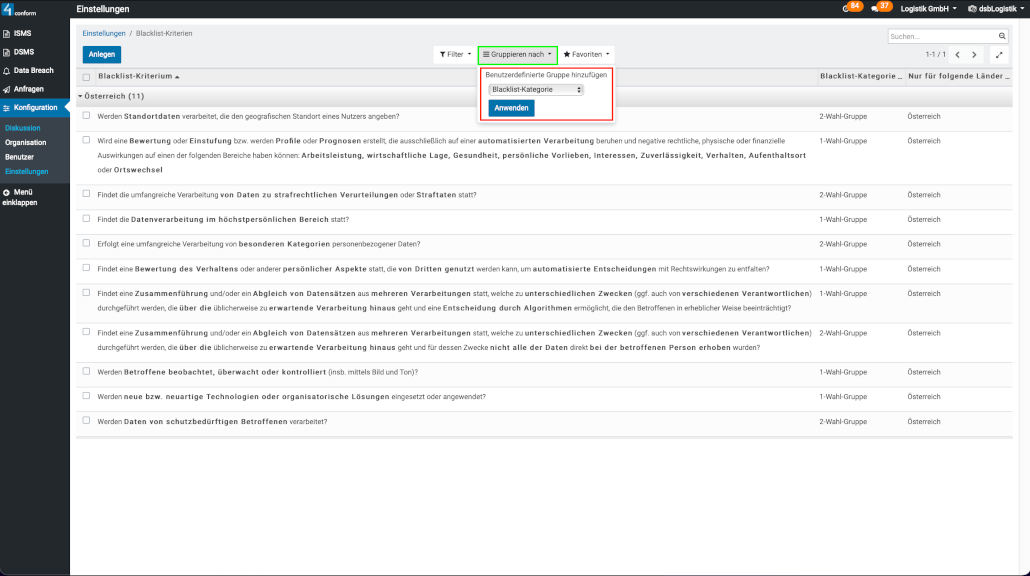The image size is (1030, 576).
Task: Open Benutzer in the Konfiguration submenu
Action: click(19, 157)
